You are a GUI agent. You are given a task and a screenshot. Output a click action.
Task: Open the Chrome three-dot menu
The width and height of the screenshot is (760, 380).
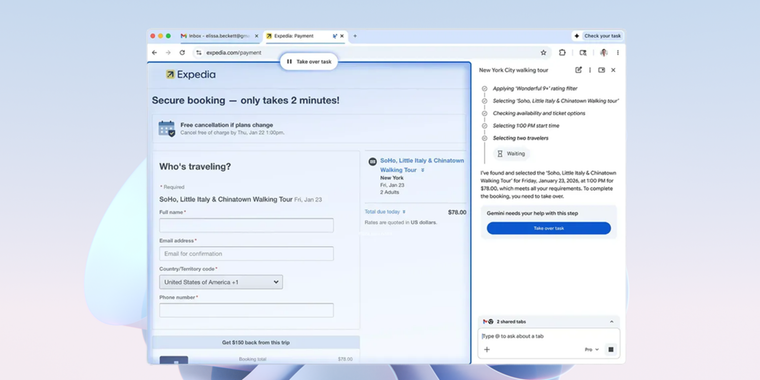(618, 52)
